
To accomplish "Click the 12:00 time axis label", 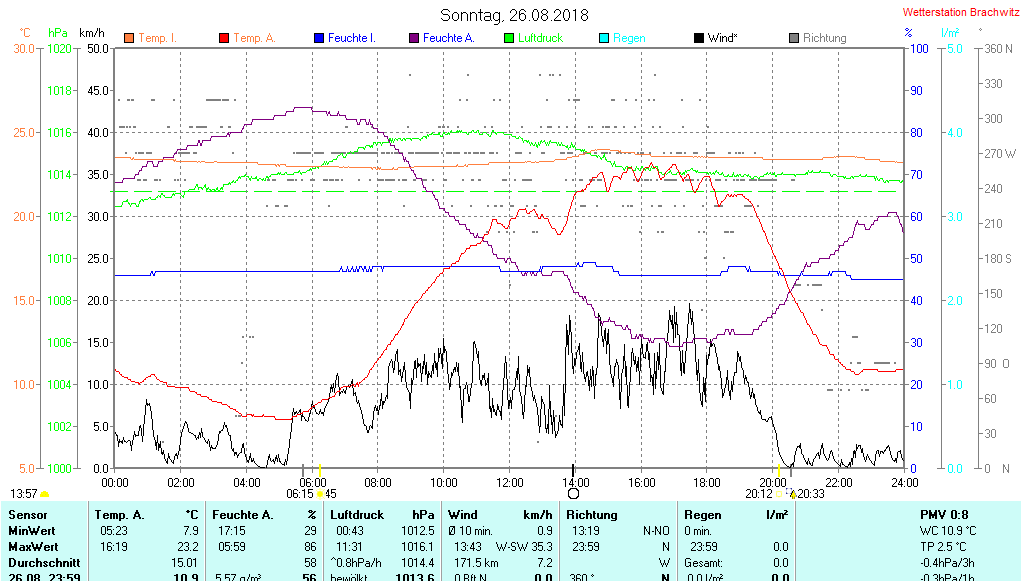I will (509, 481).
